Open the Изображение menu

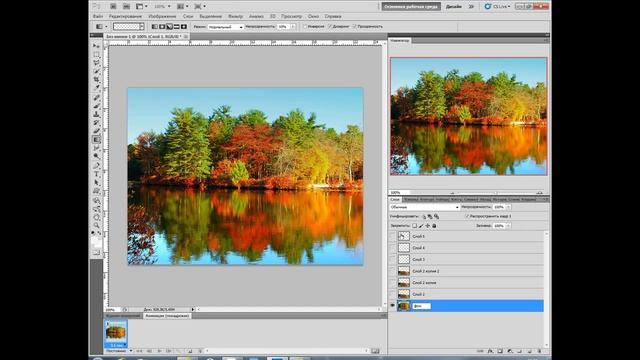(162, 16)
